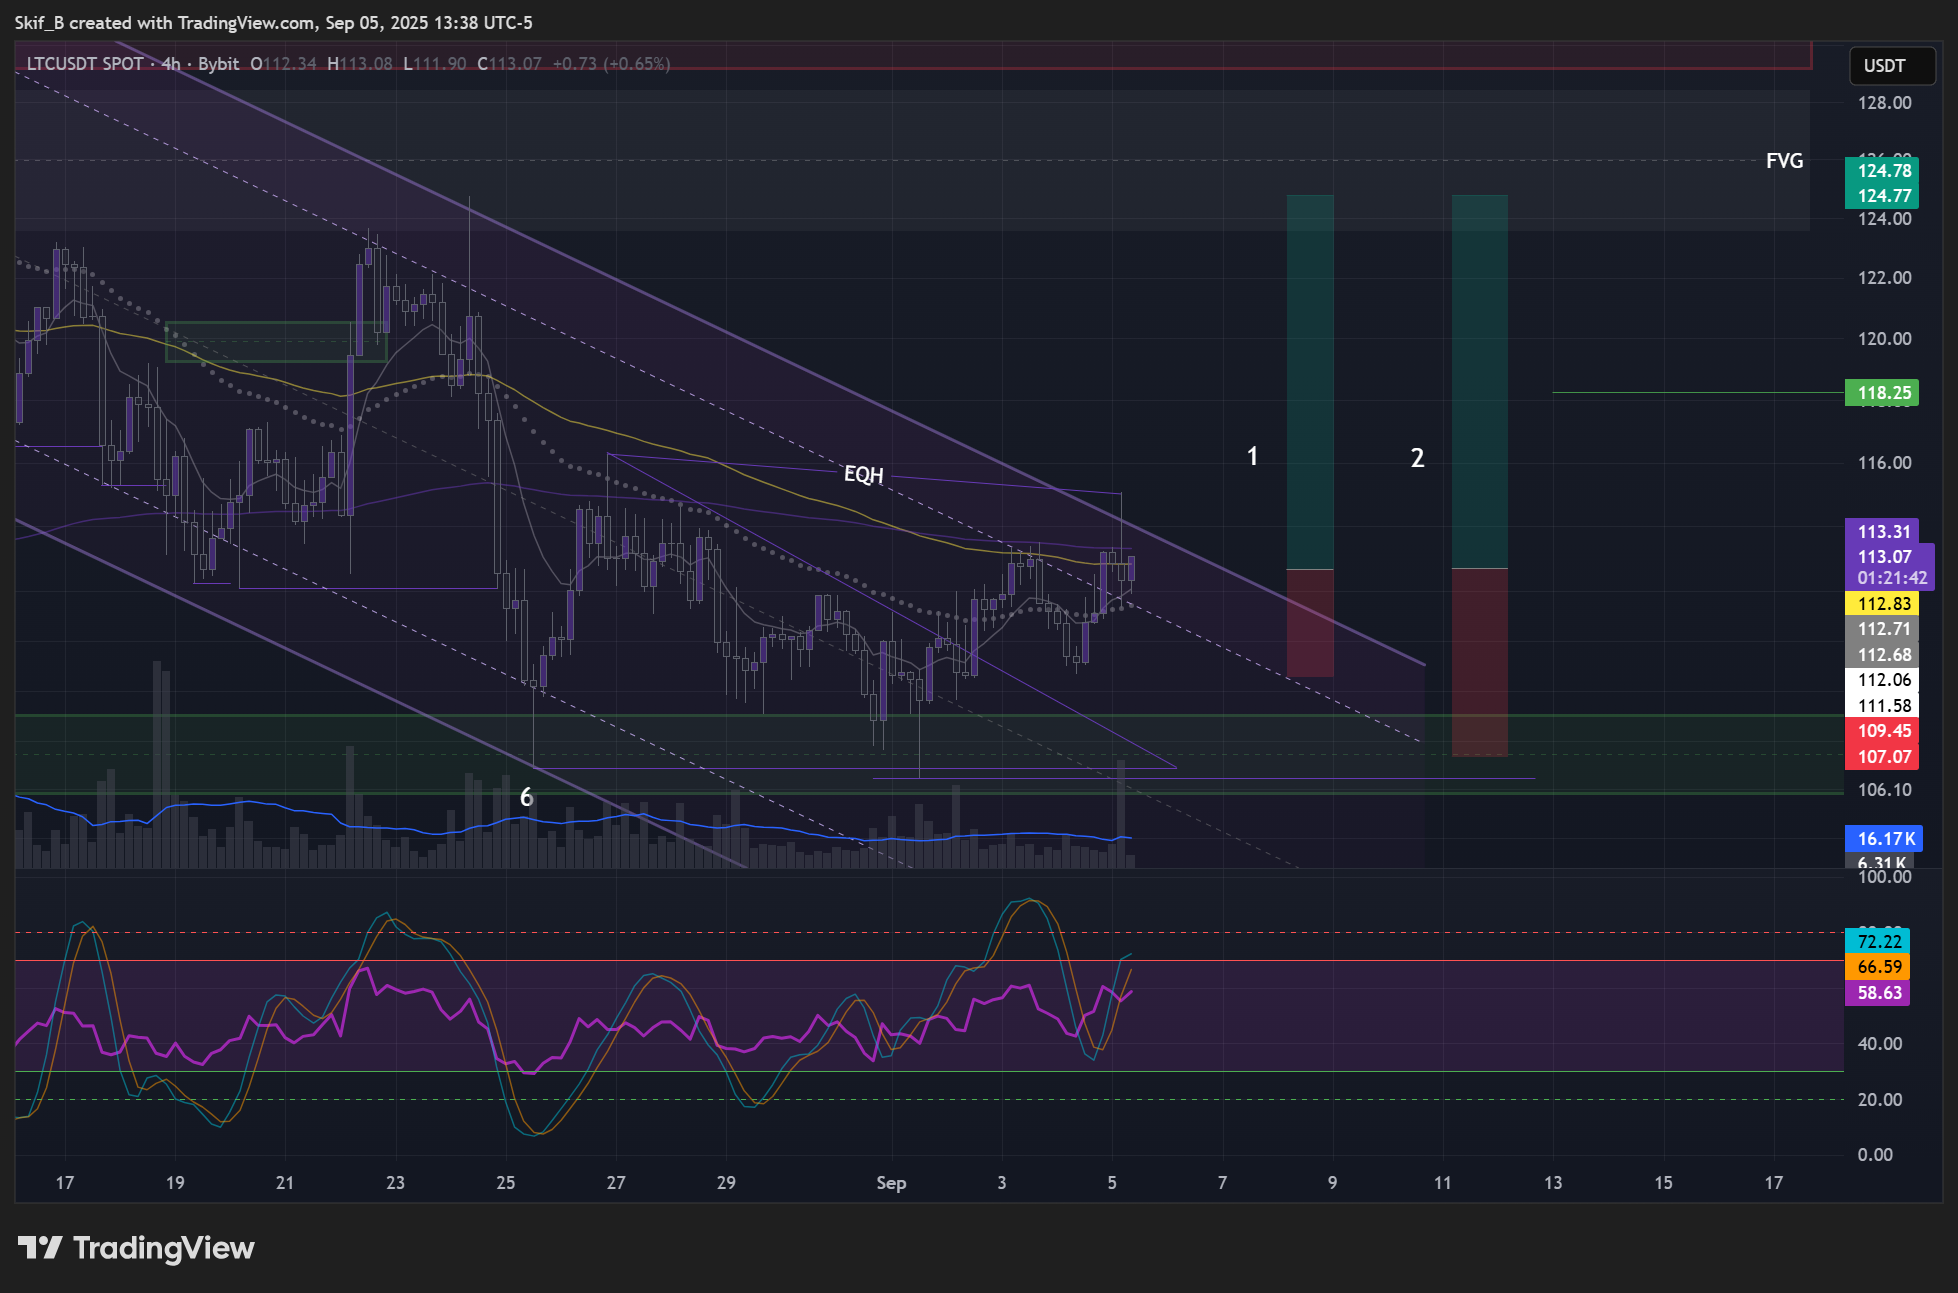Click the 106.10 price axis label
Image resolution: width=1958 pixels, height=1293 pixels.
point(1884,790)
